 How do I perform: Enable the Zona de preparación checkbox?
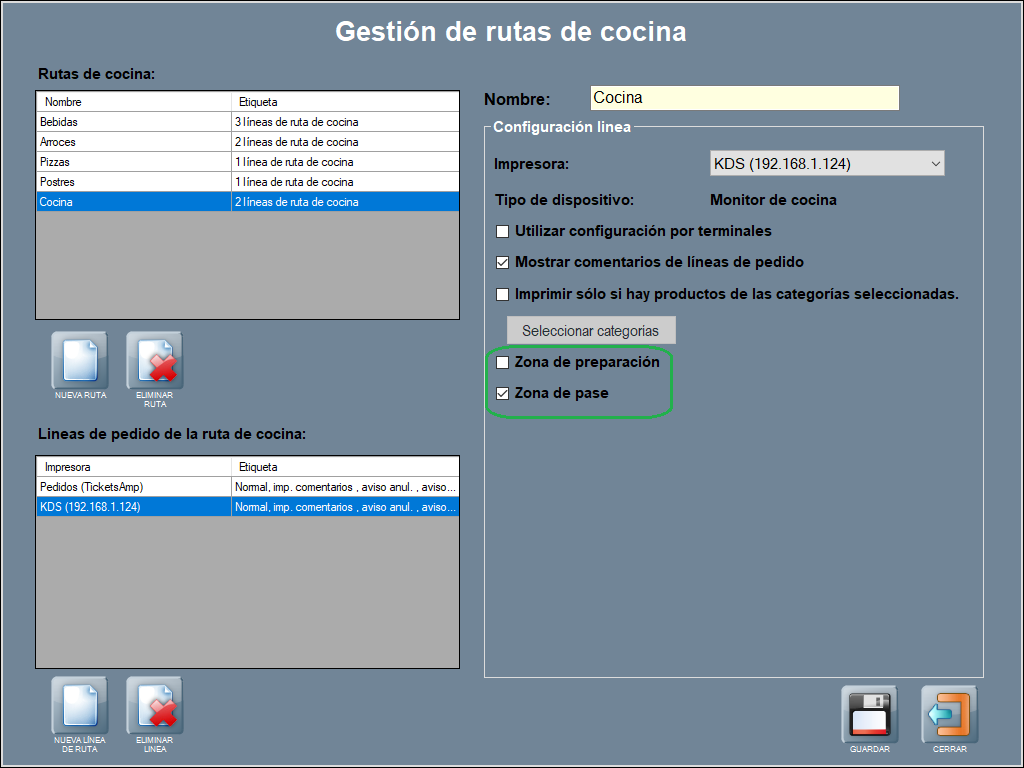coord(503,362)
